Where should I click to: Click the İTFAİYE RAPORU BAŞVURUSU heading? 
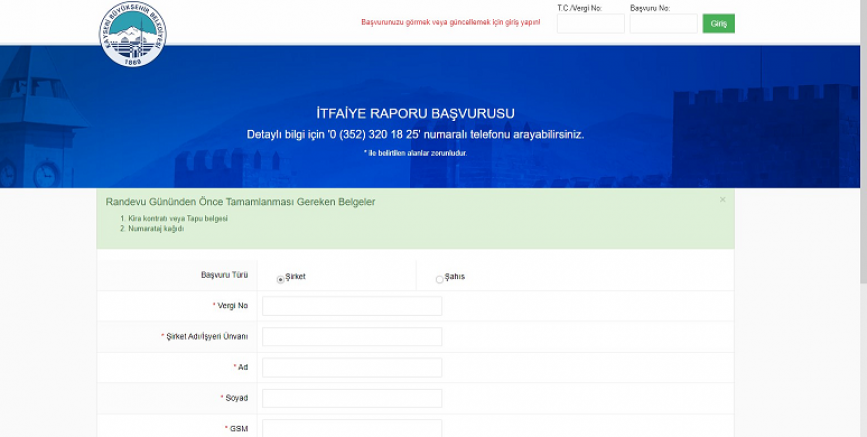414,114
